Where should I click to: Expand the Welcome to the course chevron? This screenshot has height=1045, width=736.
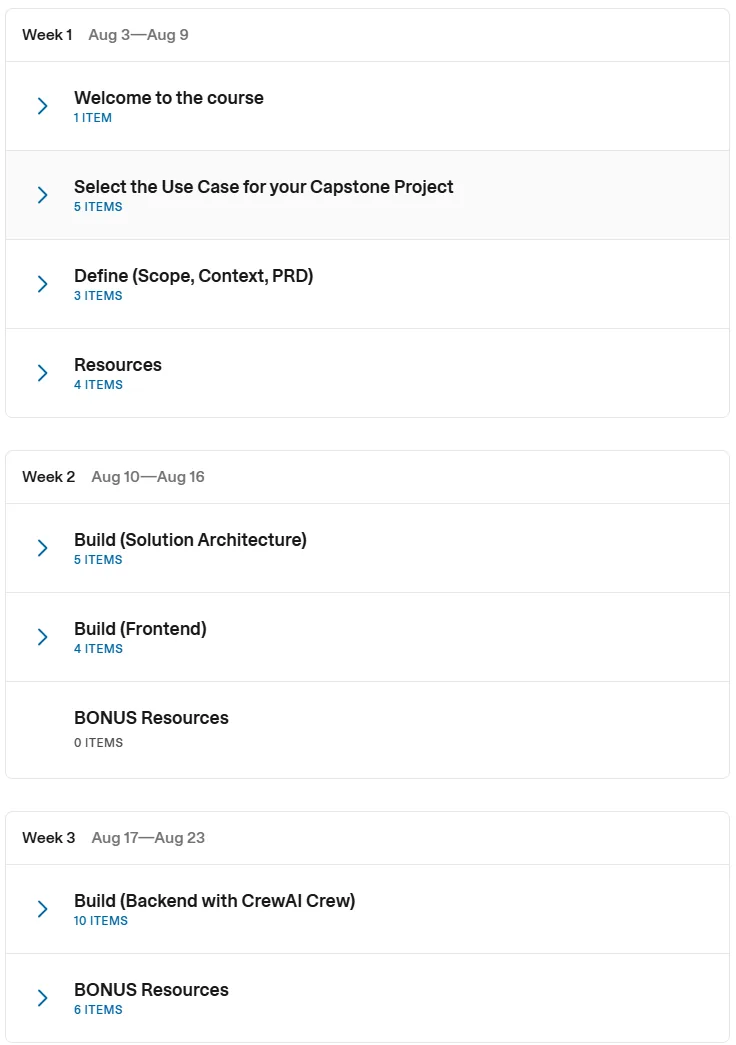point(42,106)
